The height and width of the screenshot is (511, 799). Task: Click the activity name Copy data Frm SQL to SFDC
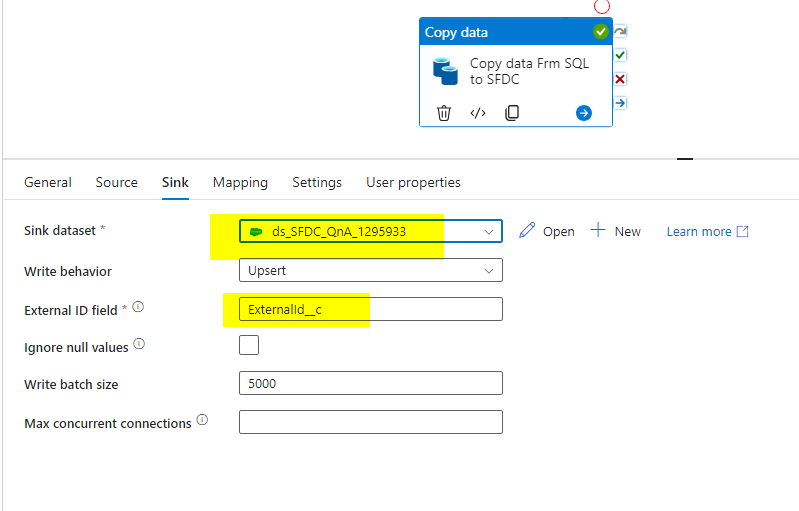pos(529,71)
